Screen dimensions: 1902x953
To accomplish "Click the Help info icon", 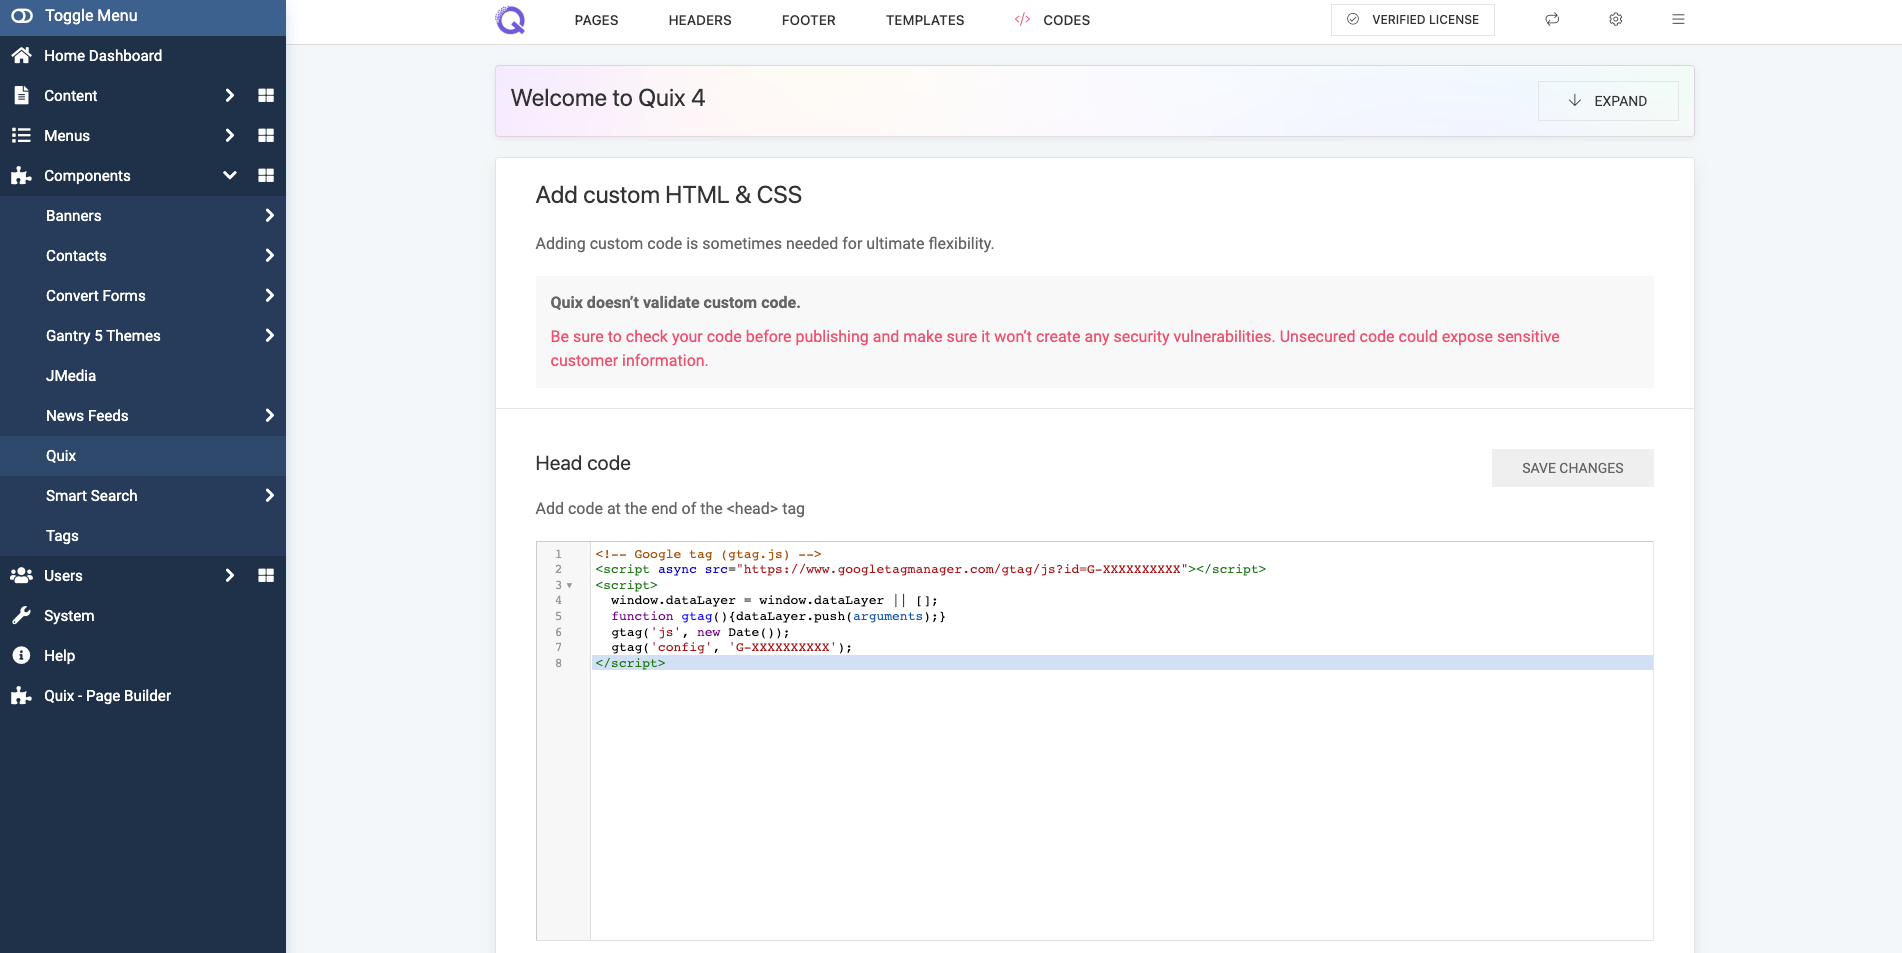I will (21, 655).
